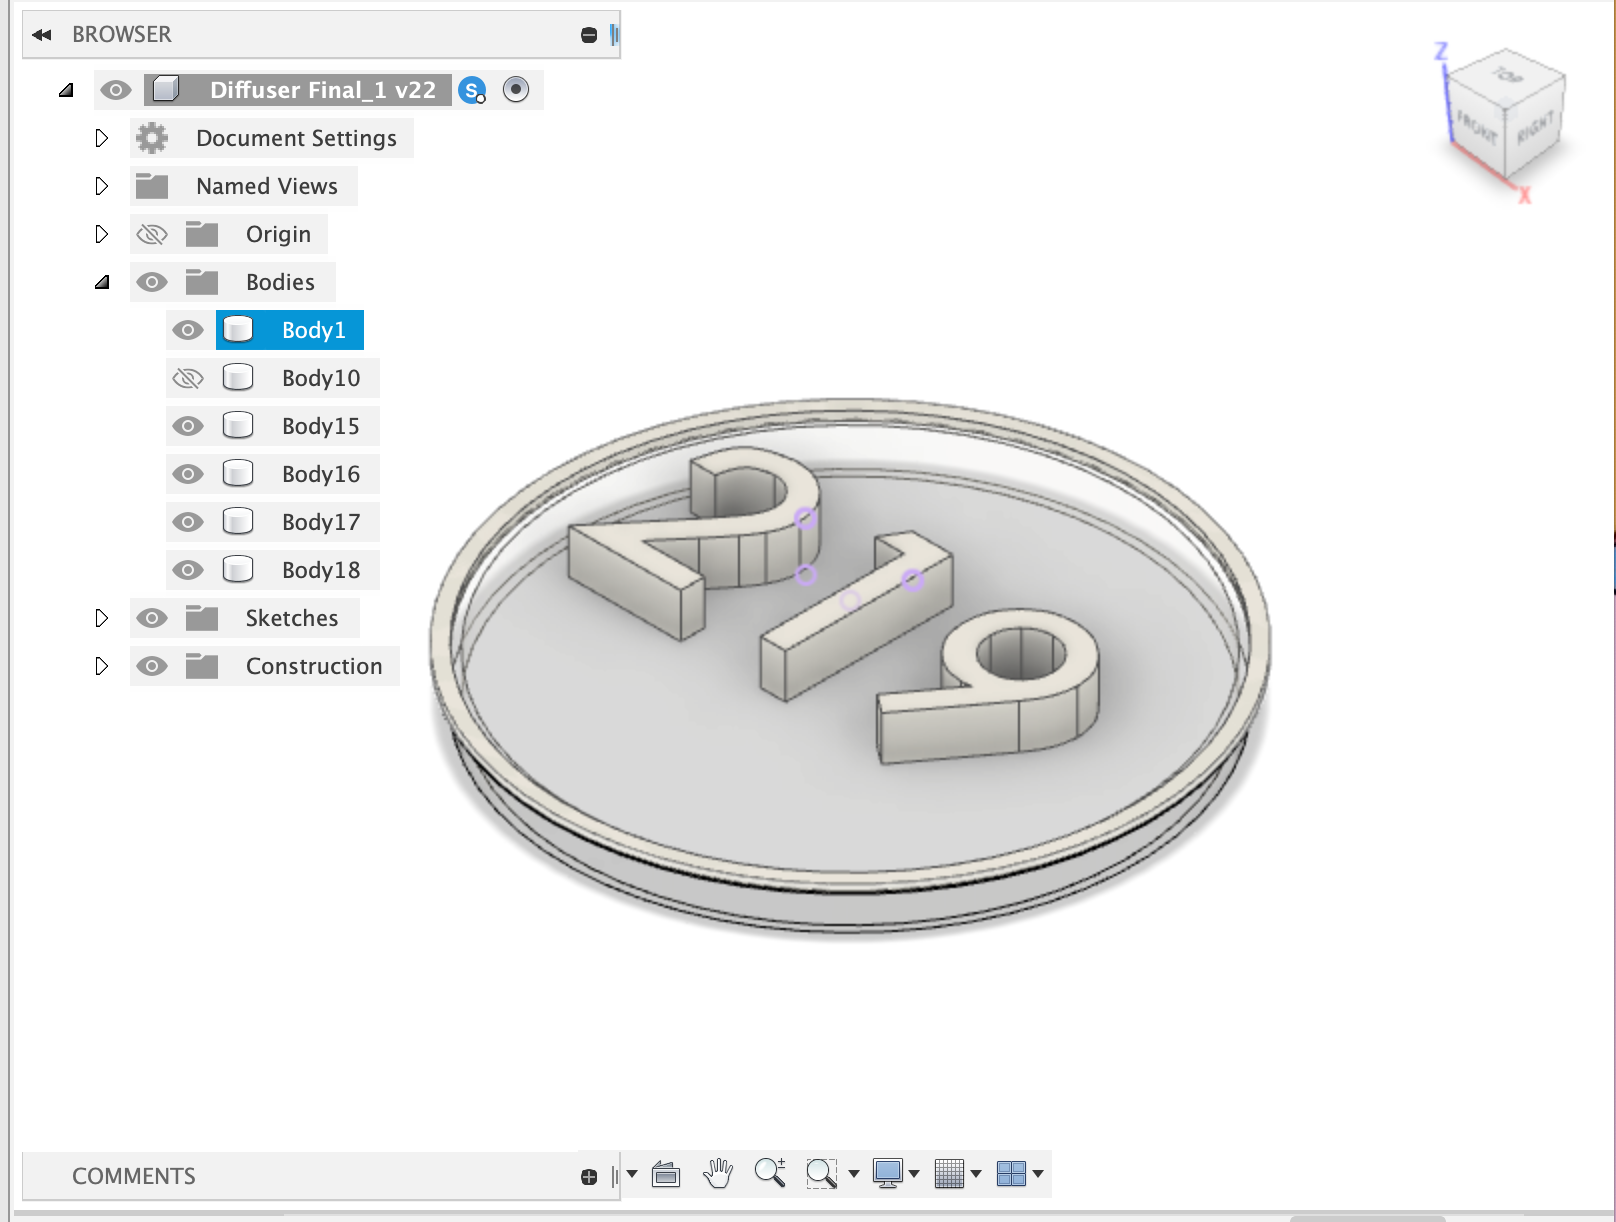Click the Origin folder icon
1616x1222 pixels.
202,234
